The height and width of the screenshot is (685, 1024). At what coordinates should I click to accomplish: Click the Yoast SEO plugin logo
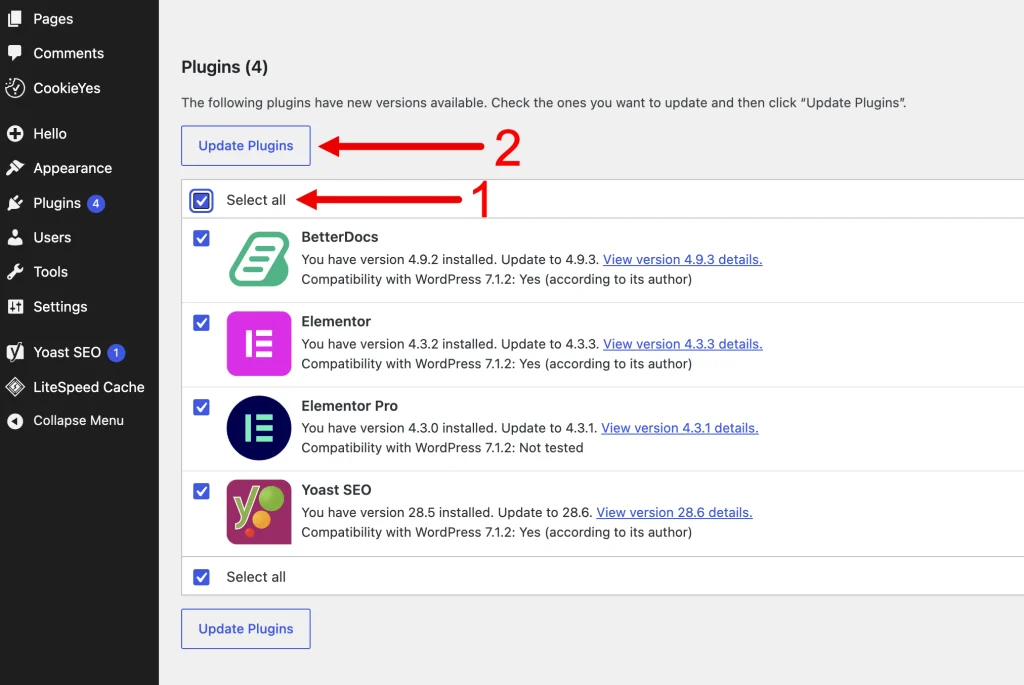coord(259,512)
